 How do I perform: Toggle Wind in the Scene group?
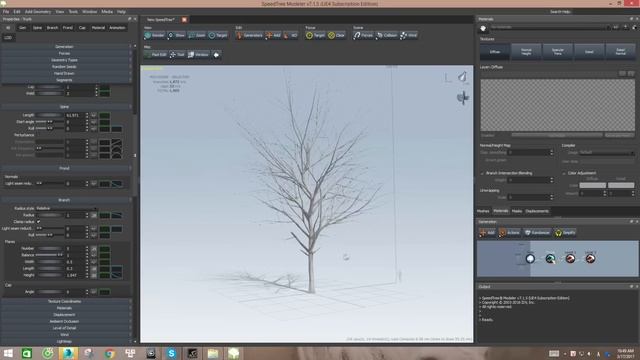pos(409,36)
